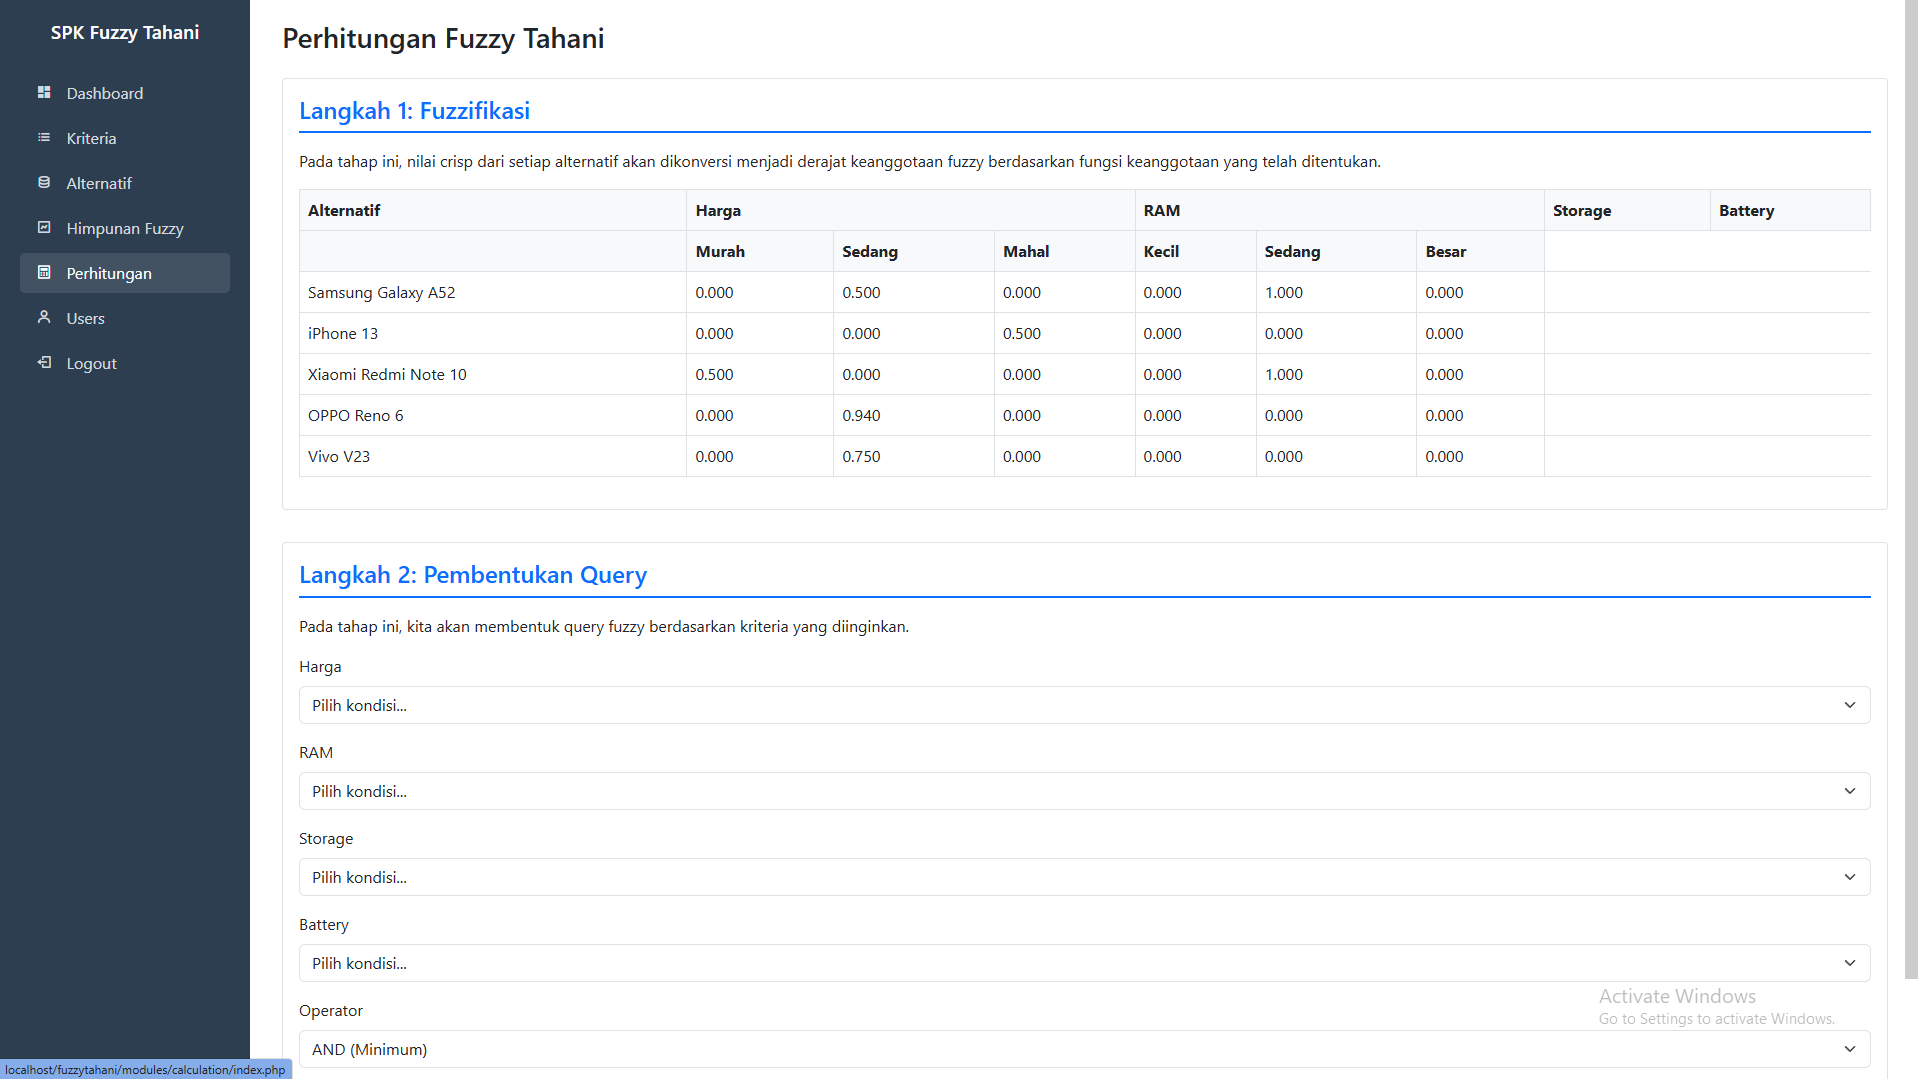Click the 0.940 value in OPPO row
1919x1079 pixels.
pos(861,415)
